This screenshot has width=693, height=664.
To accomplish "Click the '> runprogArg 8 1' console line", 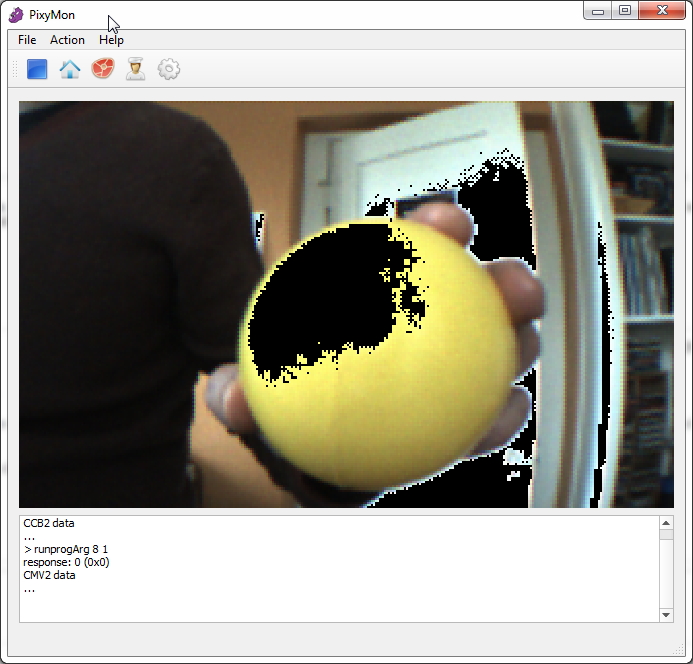I will point(66,549).
